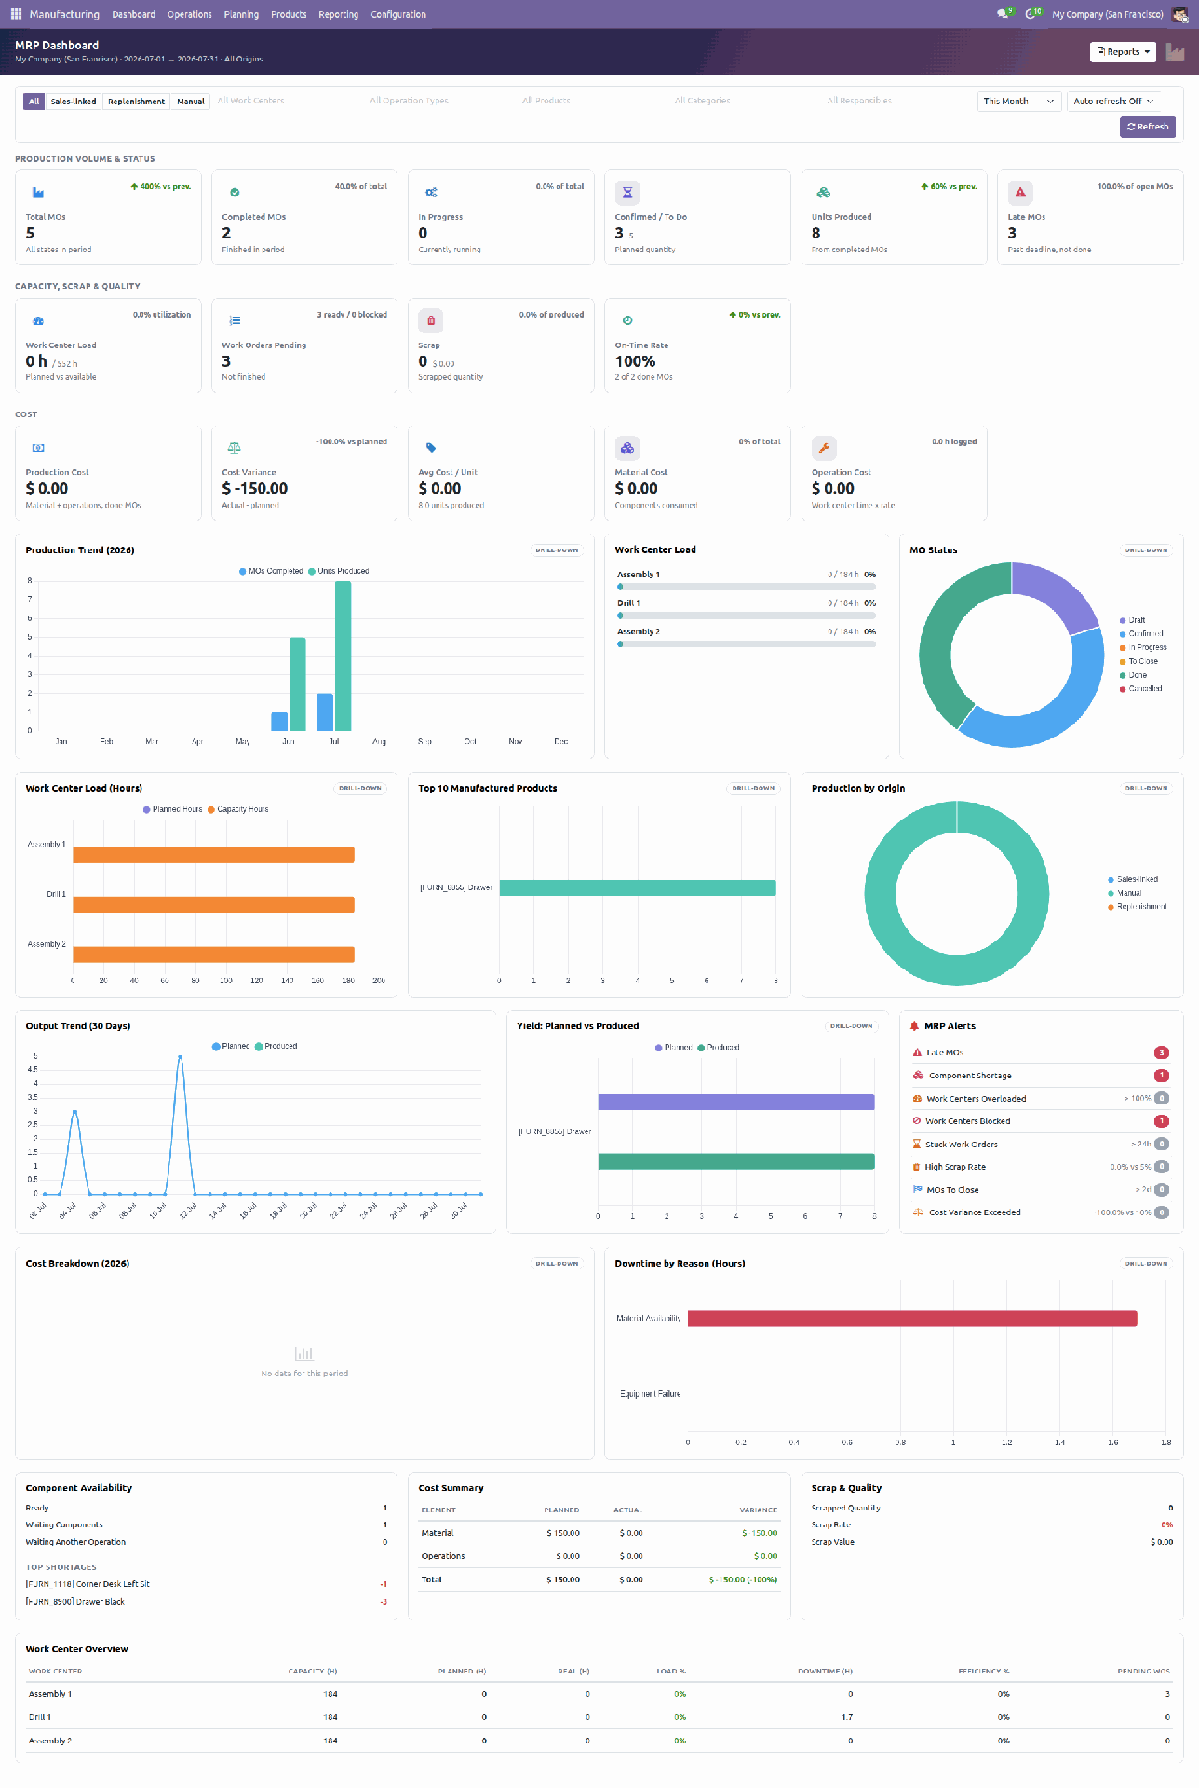
Task: Open the Component Shortage alert row
Action: pyautogui.click(x=1040, y=1075)
